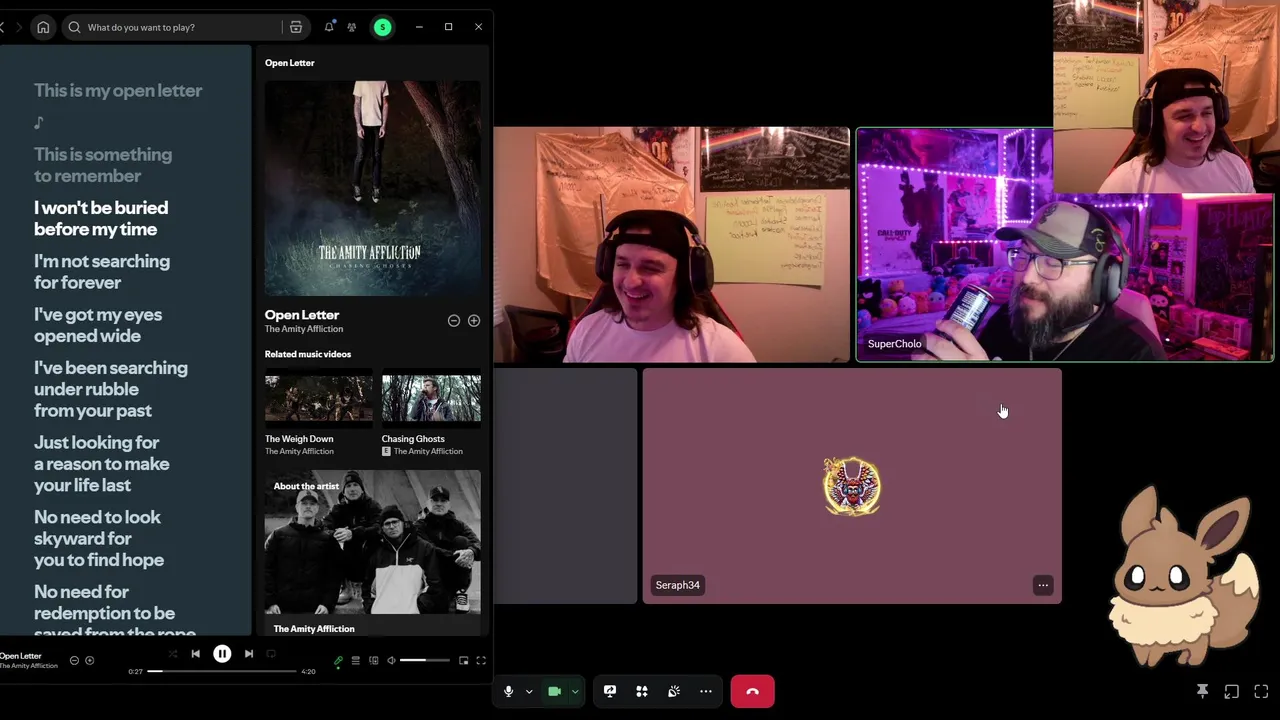This screenshot has width=1280, height=720.
Task: Focus the Seraph34 participant tile
Action: (852, 486)
